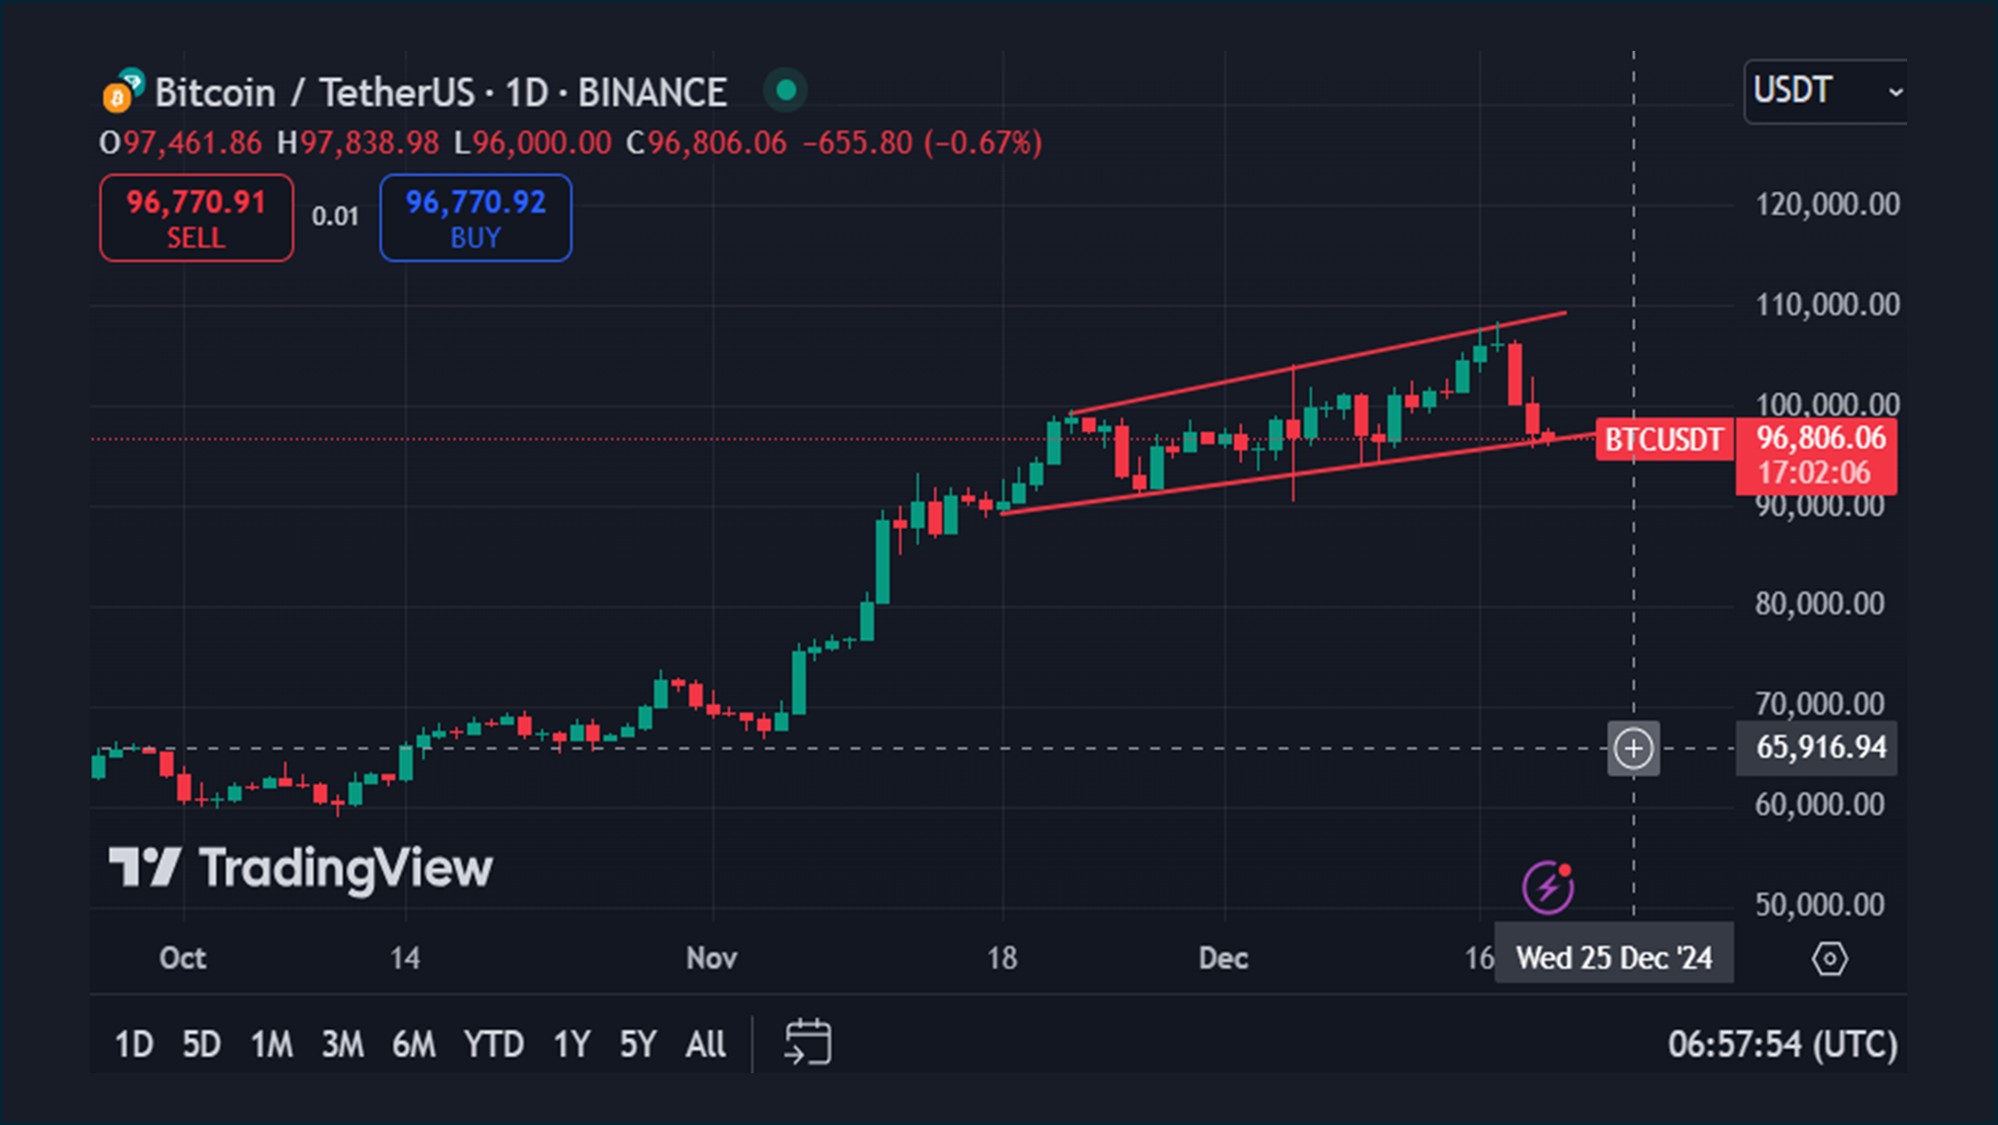Image resolution: width=1998 pixels, height=1125 pixels.
Task: Select the 5D time range
Action: (x=201, y=1044)
